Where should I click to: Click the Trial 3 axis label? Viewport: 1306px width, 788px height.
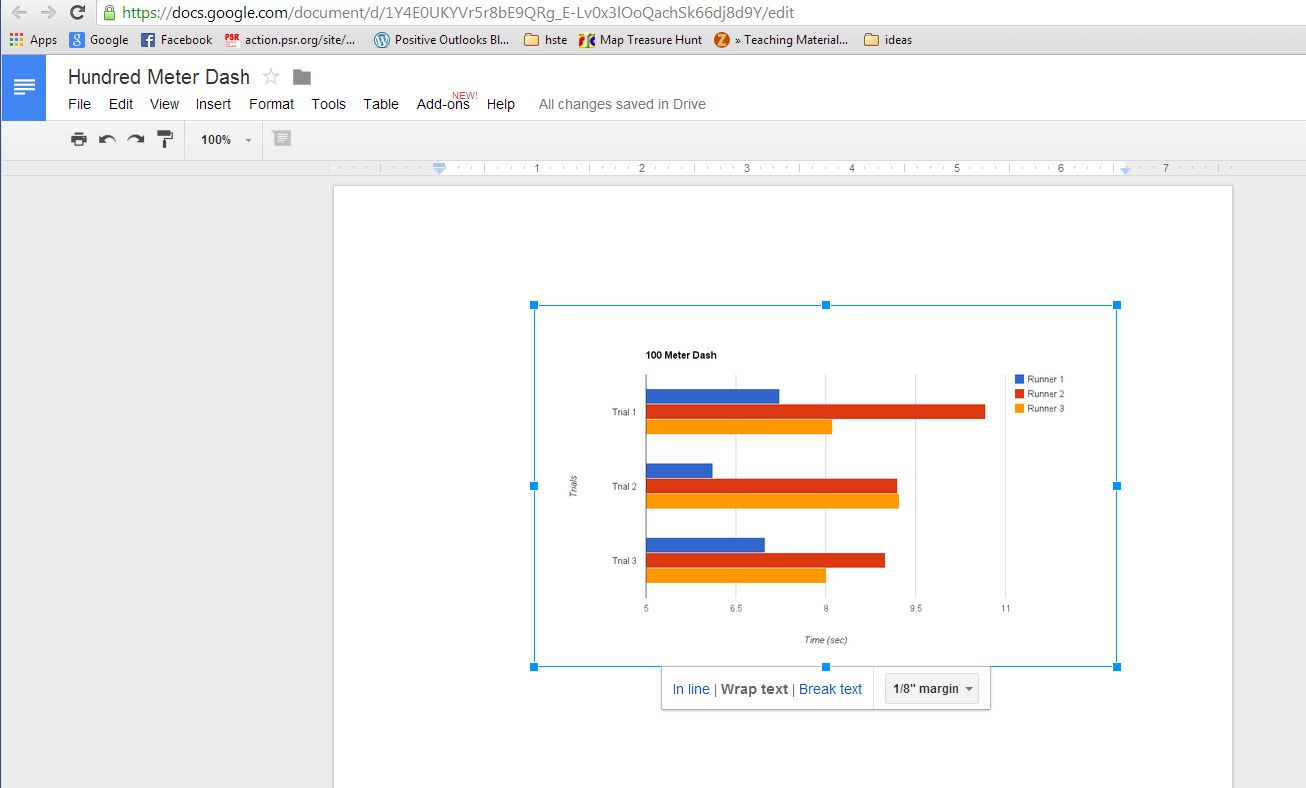624,561
